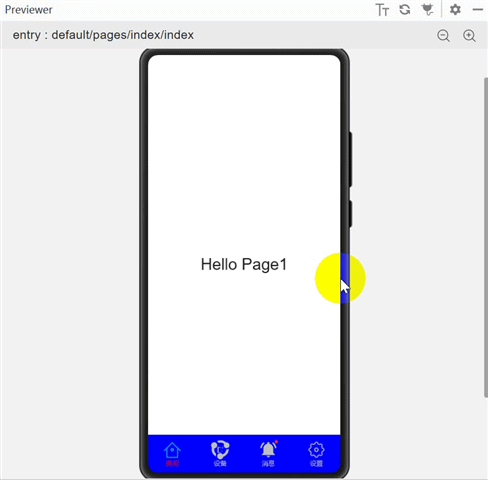488x480 pixels.
Task: Toggle the plug-shaped inspector icon
Action: point(427,9)
